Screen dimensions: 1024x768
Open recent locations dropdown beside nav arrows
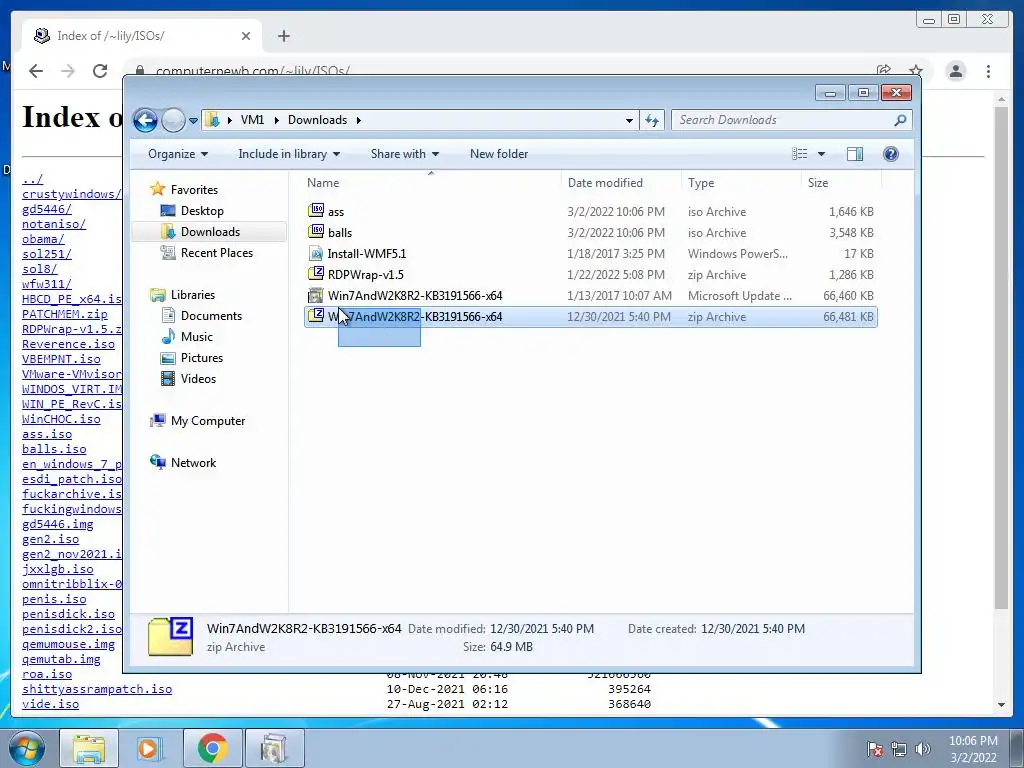tap(193, 121)
